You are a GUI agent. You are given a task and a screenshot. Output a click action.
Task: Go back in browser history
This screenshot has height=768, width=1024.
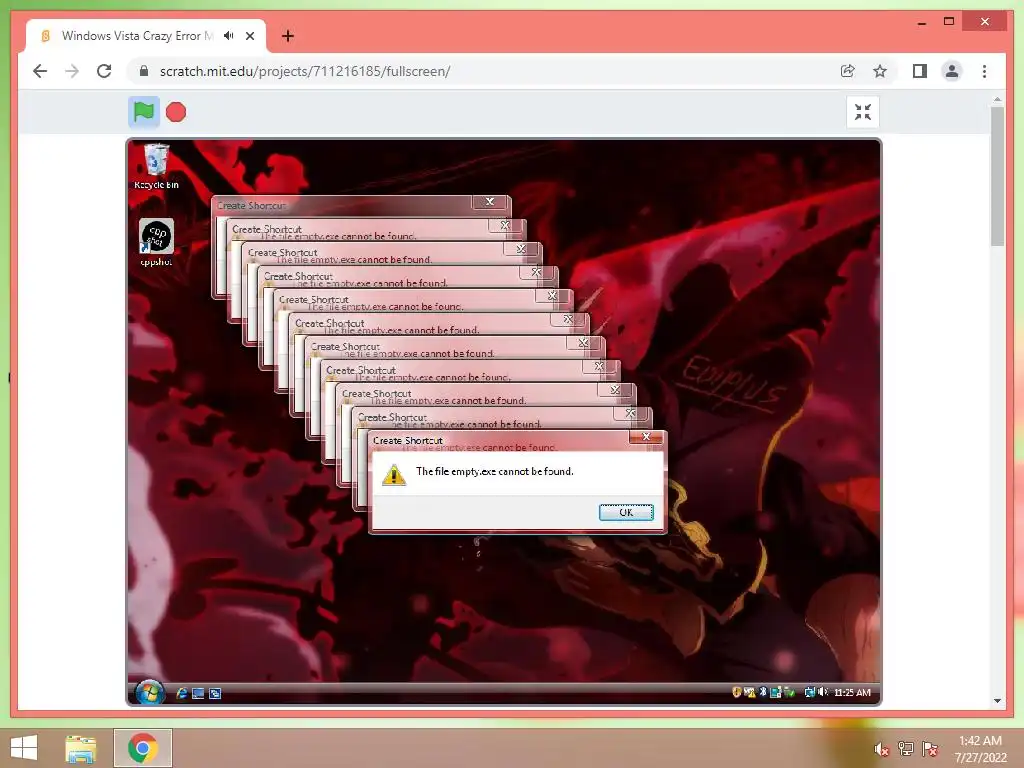point(40,71)
